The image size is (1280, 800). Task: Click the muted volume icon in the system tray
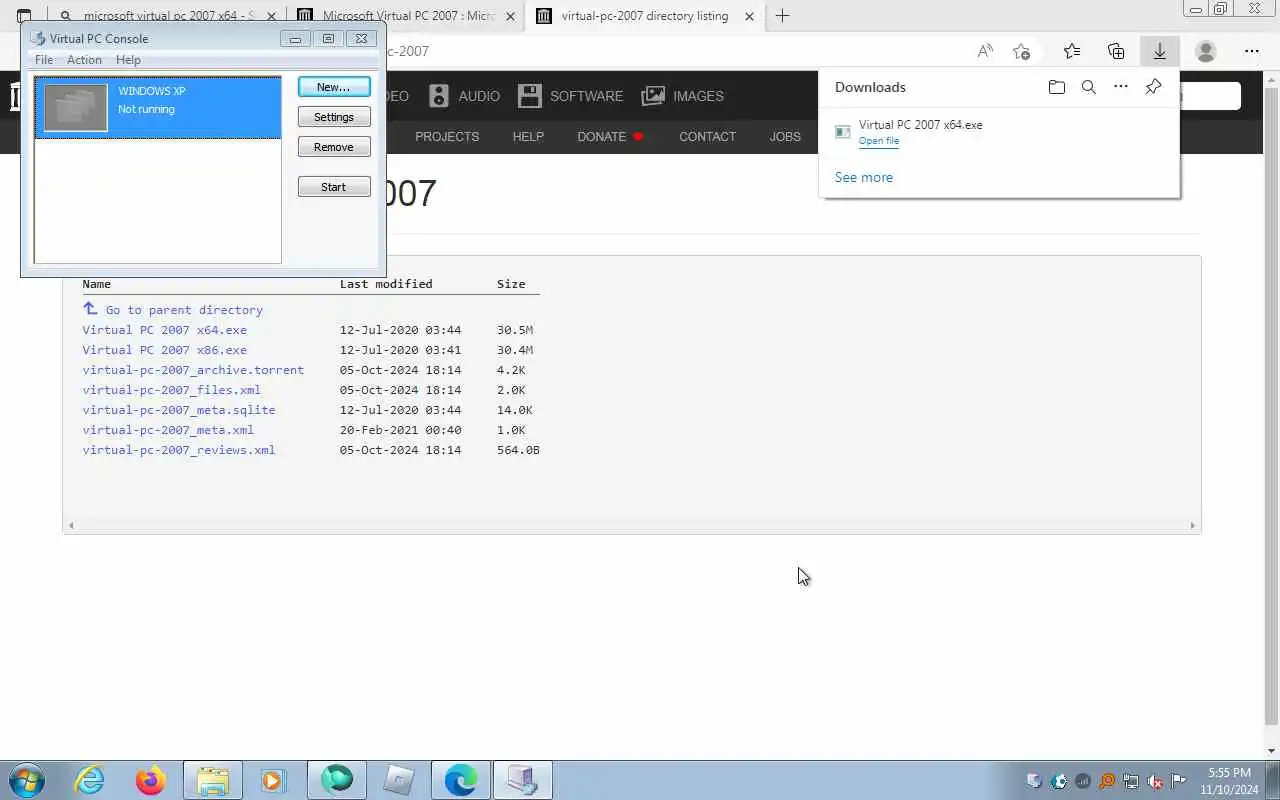pos(1155,781)
